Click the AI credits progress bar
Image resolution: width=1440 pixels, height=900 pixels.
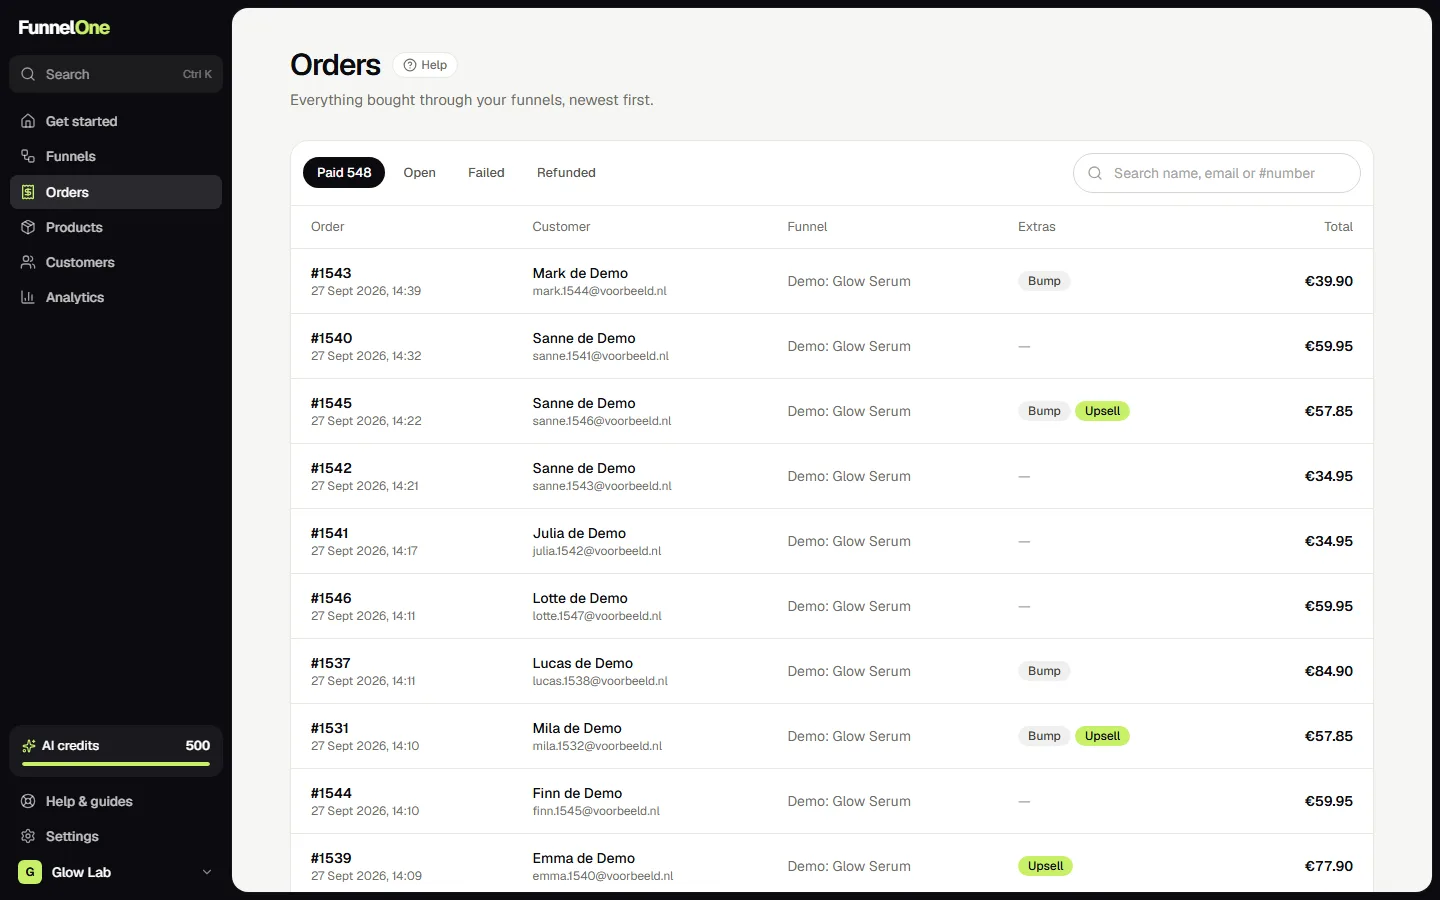coord(116,764)
